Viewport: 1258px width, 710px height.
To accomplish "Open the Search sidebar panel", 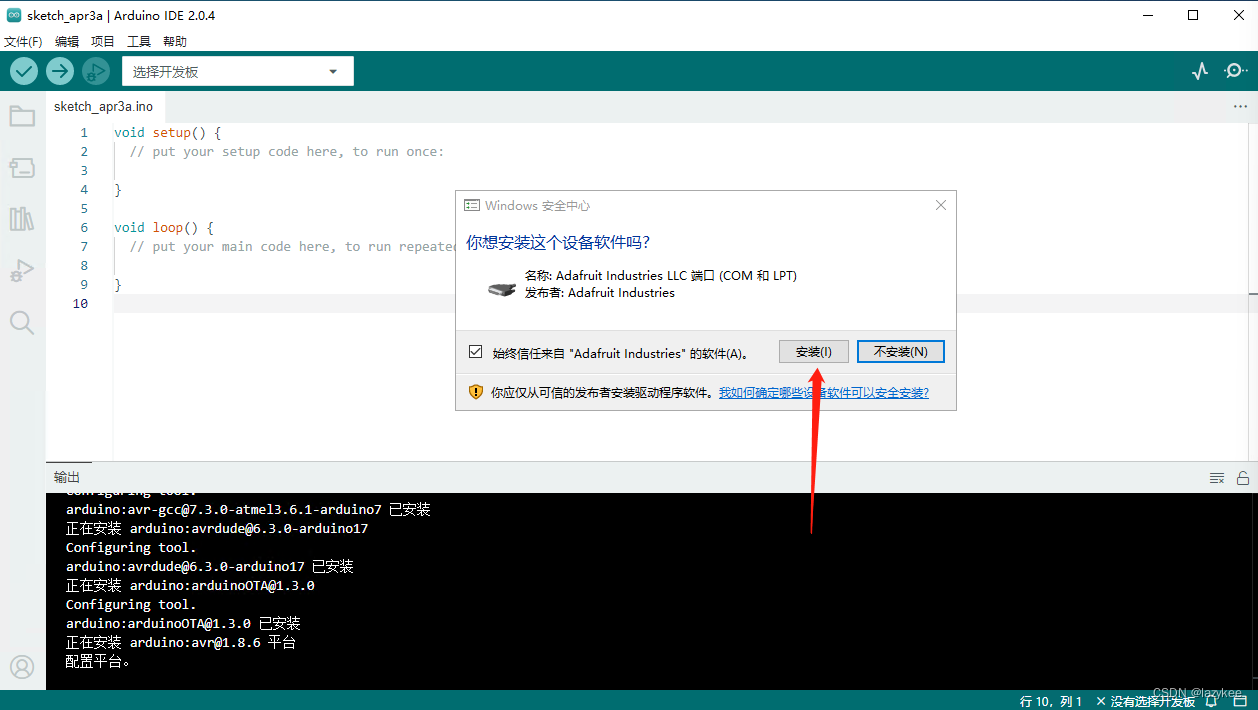I will 22,322.
